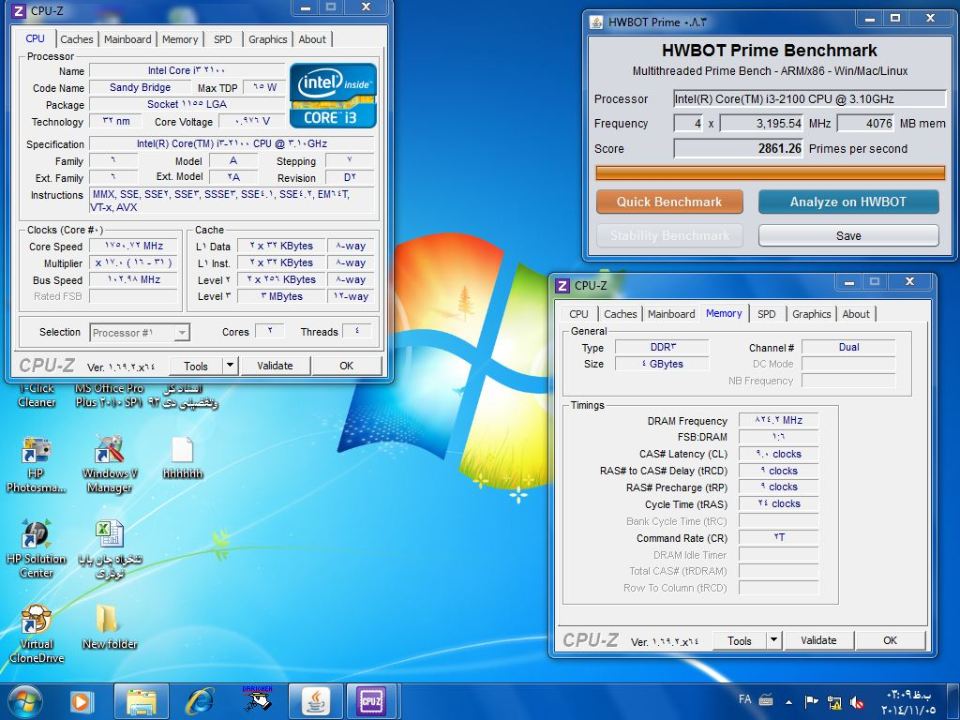Open Windows Explorer from the taskbar
Image resolution: width=960 pixels, height=720 pixels.
141,702
